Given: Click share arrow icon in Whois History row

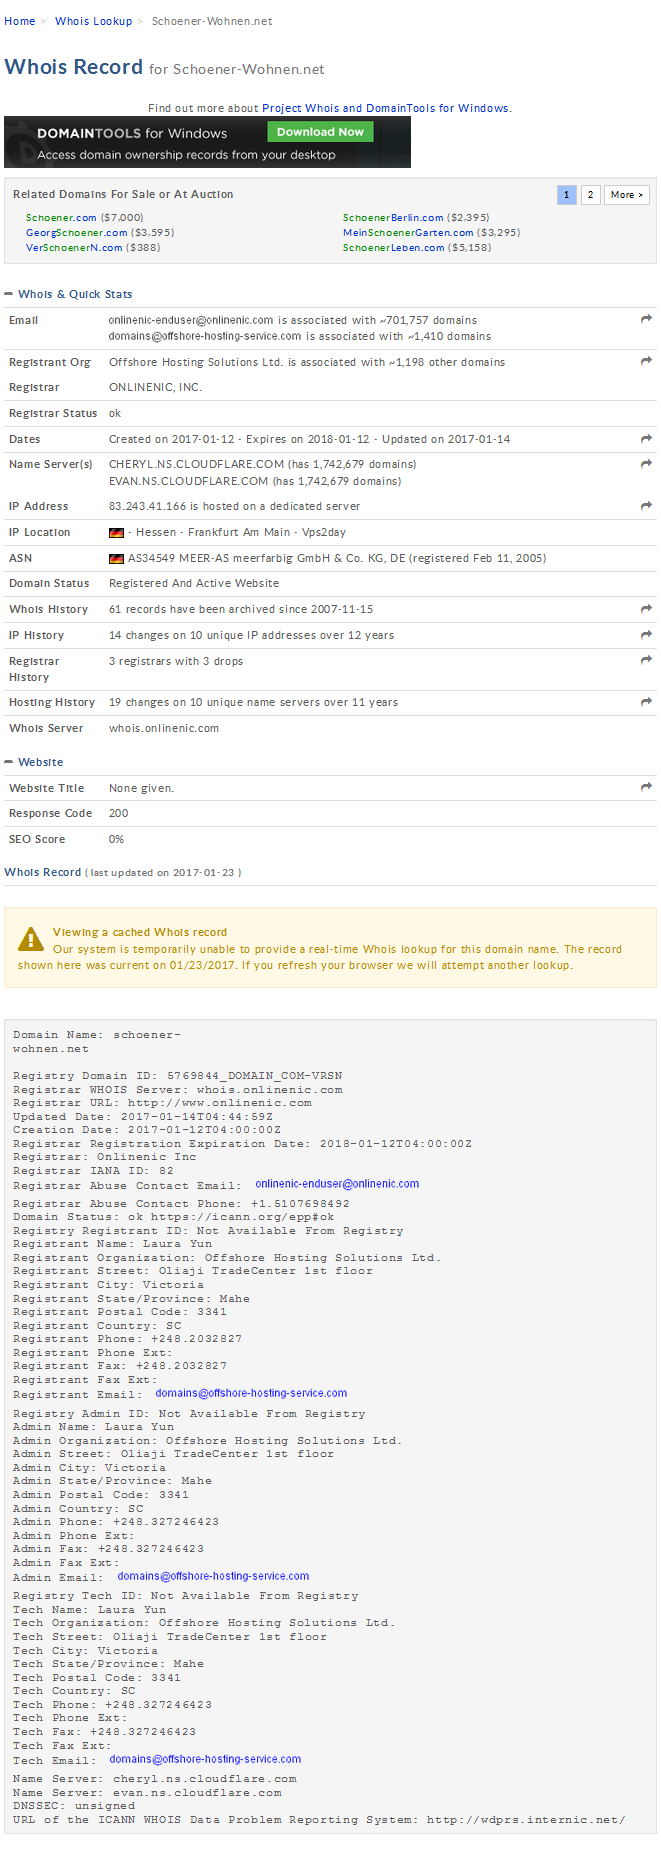Looking at the screenshot, I should pos(646,608).
